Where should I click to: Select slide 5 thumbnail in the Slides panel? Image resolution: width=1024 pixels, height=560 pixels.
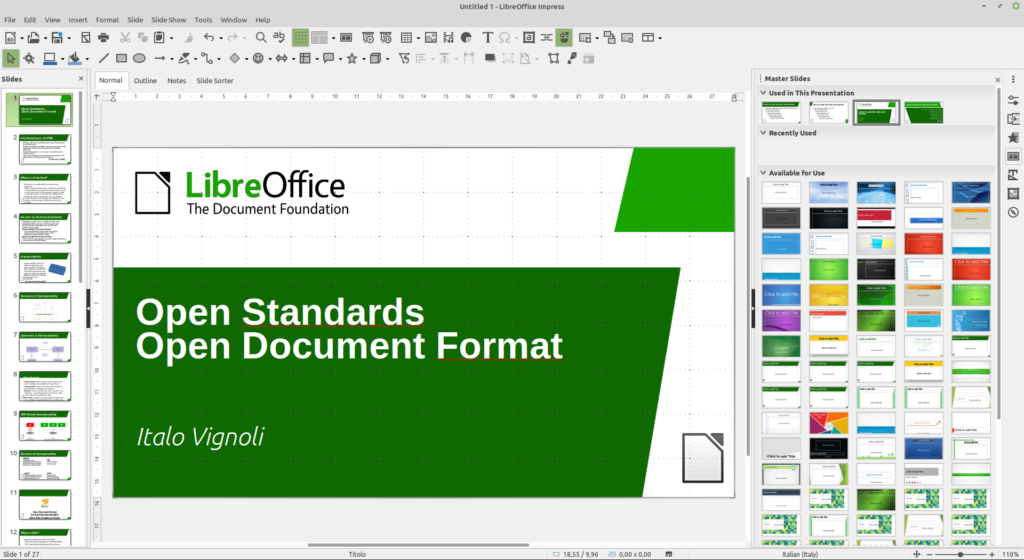(44, 268)
